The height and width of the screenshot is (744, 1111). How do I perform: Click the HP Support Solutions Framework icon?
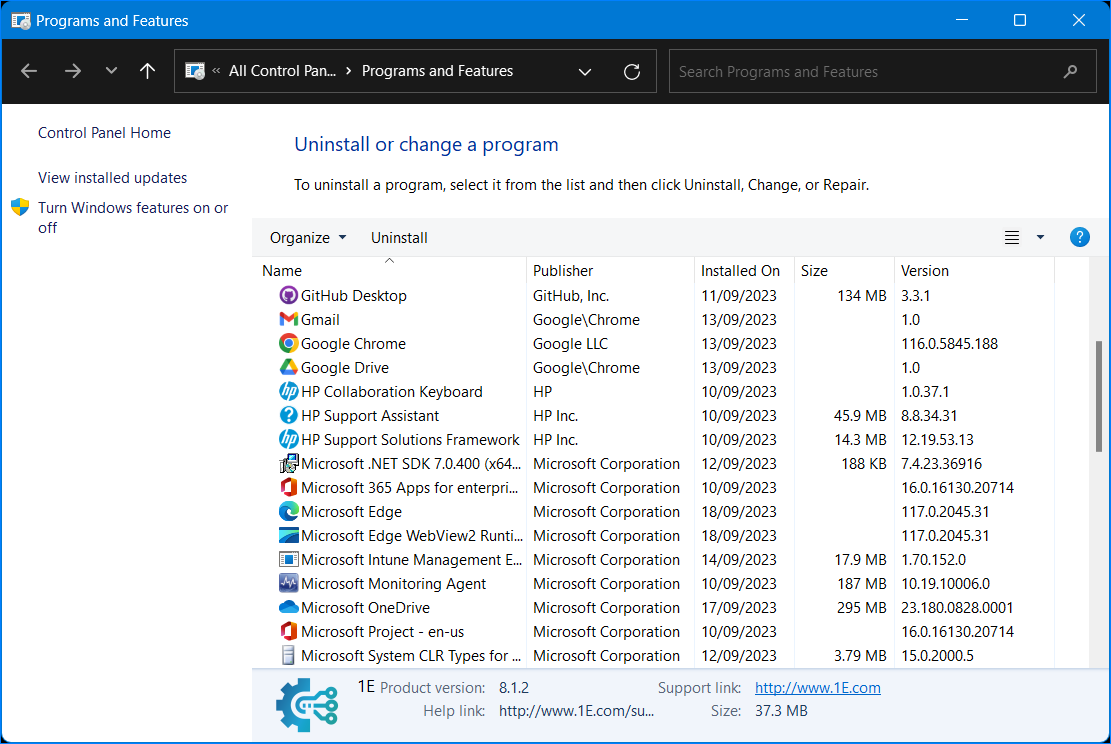pyautogui.click(x=288, y=440)
